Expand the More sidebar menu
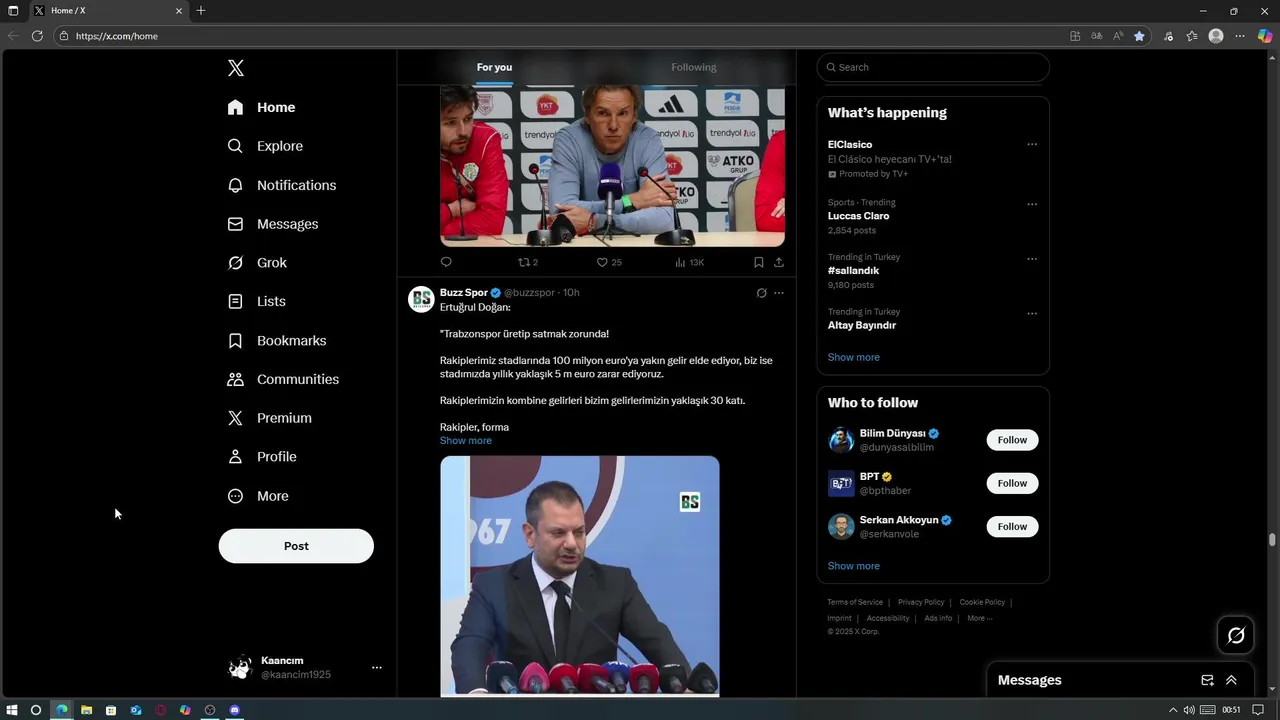Image resolution: width=1280 pixels, height=720 pixels. [x=258, y=496]
